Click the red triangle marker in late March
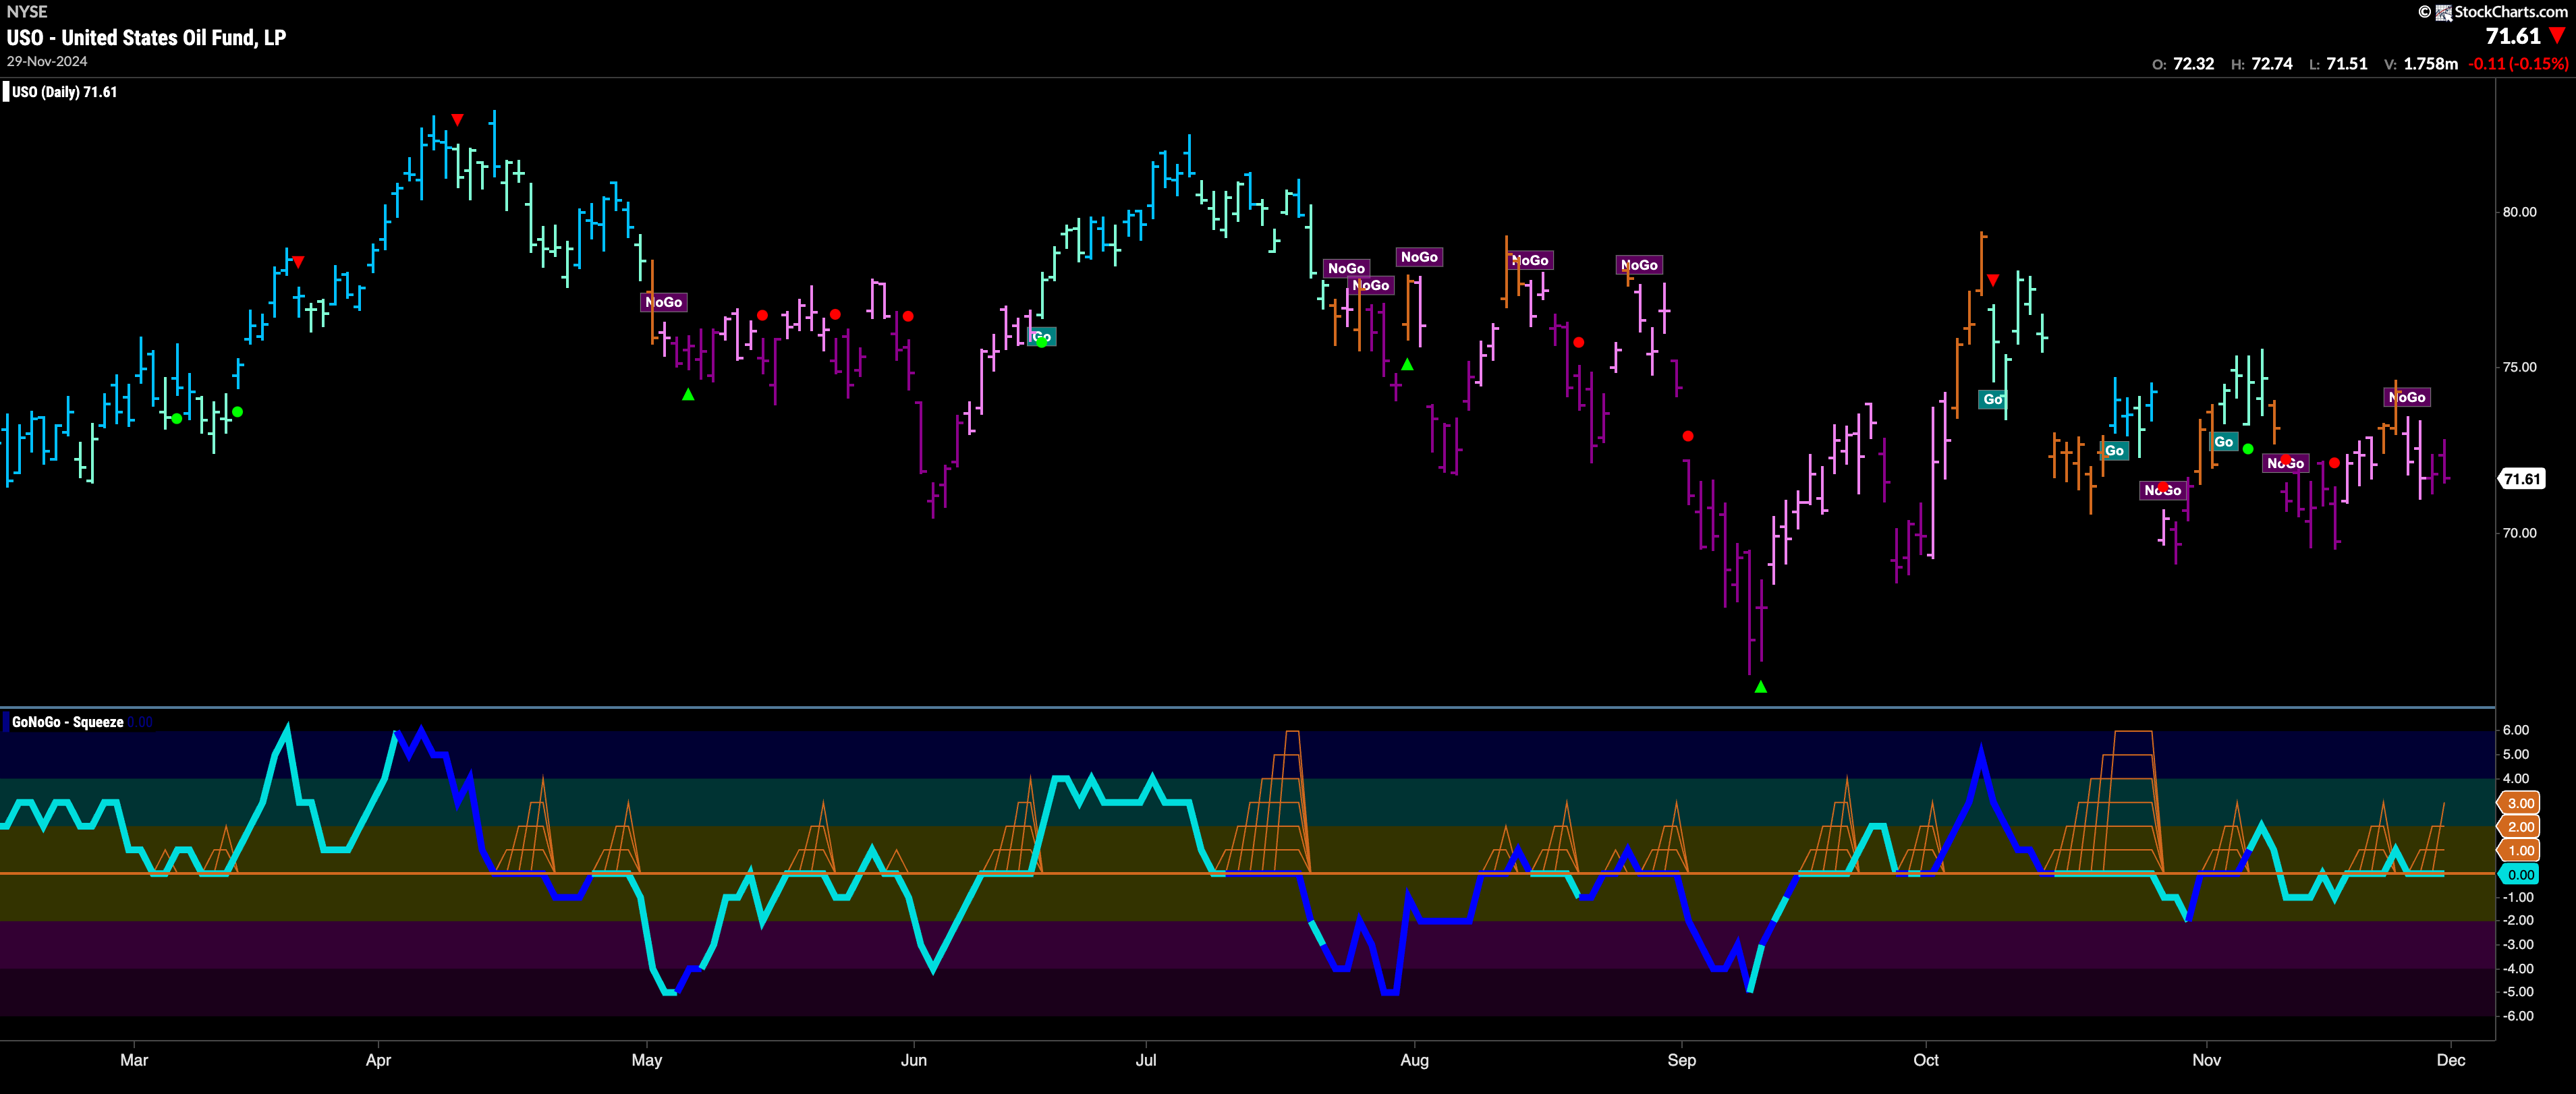 298,262
